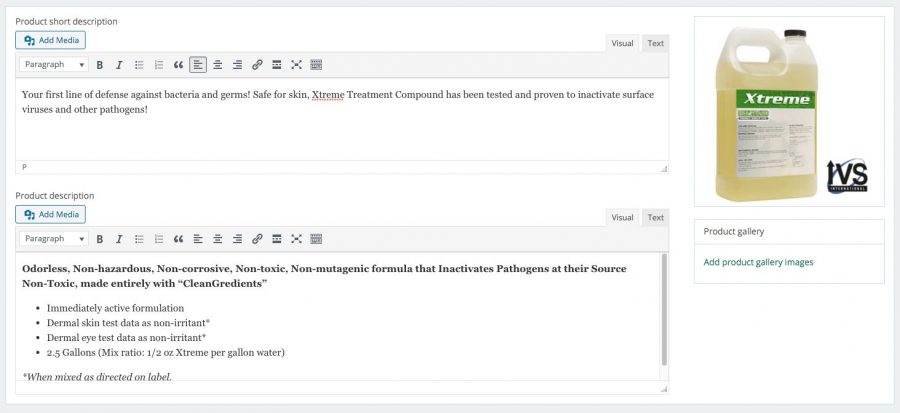Center align text in product description editor
900x413 pixels.
(x=217, y=239)
